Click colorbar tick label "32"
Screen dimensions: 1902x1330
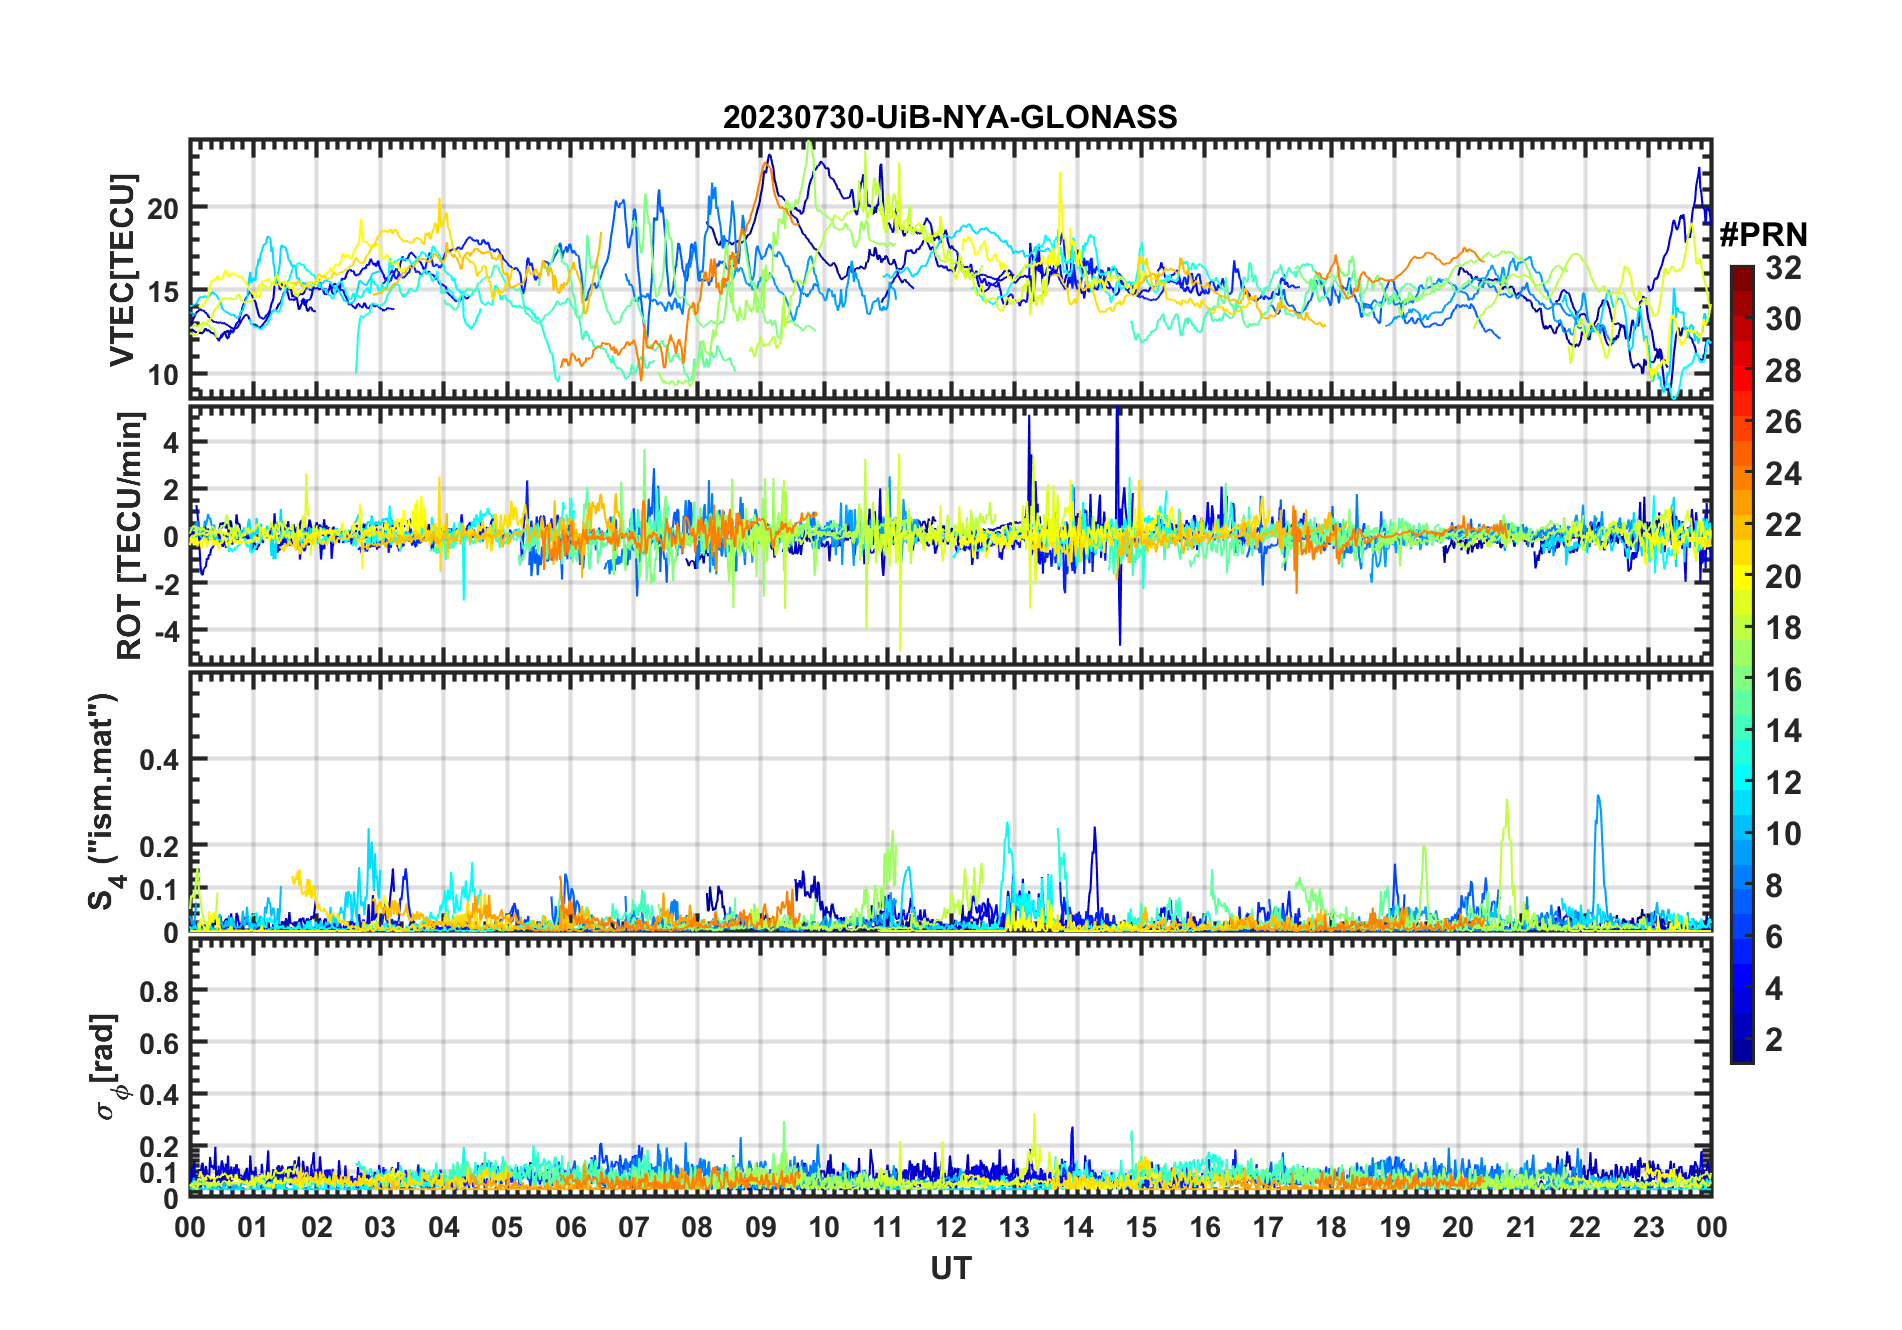[x=1783, y=268]
